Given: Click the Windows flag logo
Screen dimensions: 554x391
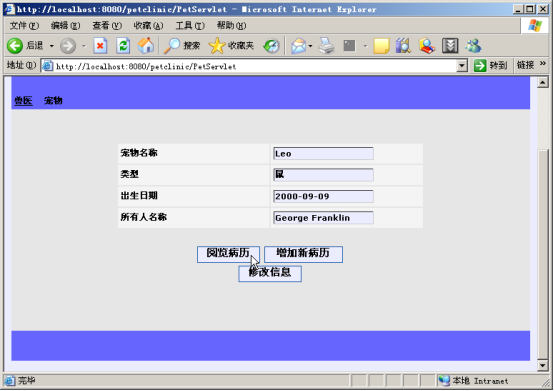Looking at the screenshot, I should (x=535, y=26).
